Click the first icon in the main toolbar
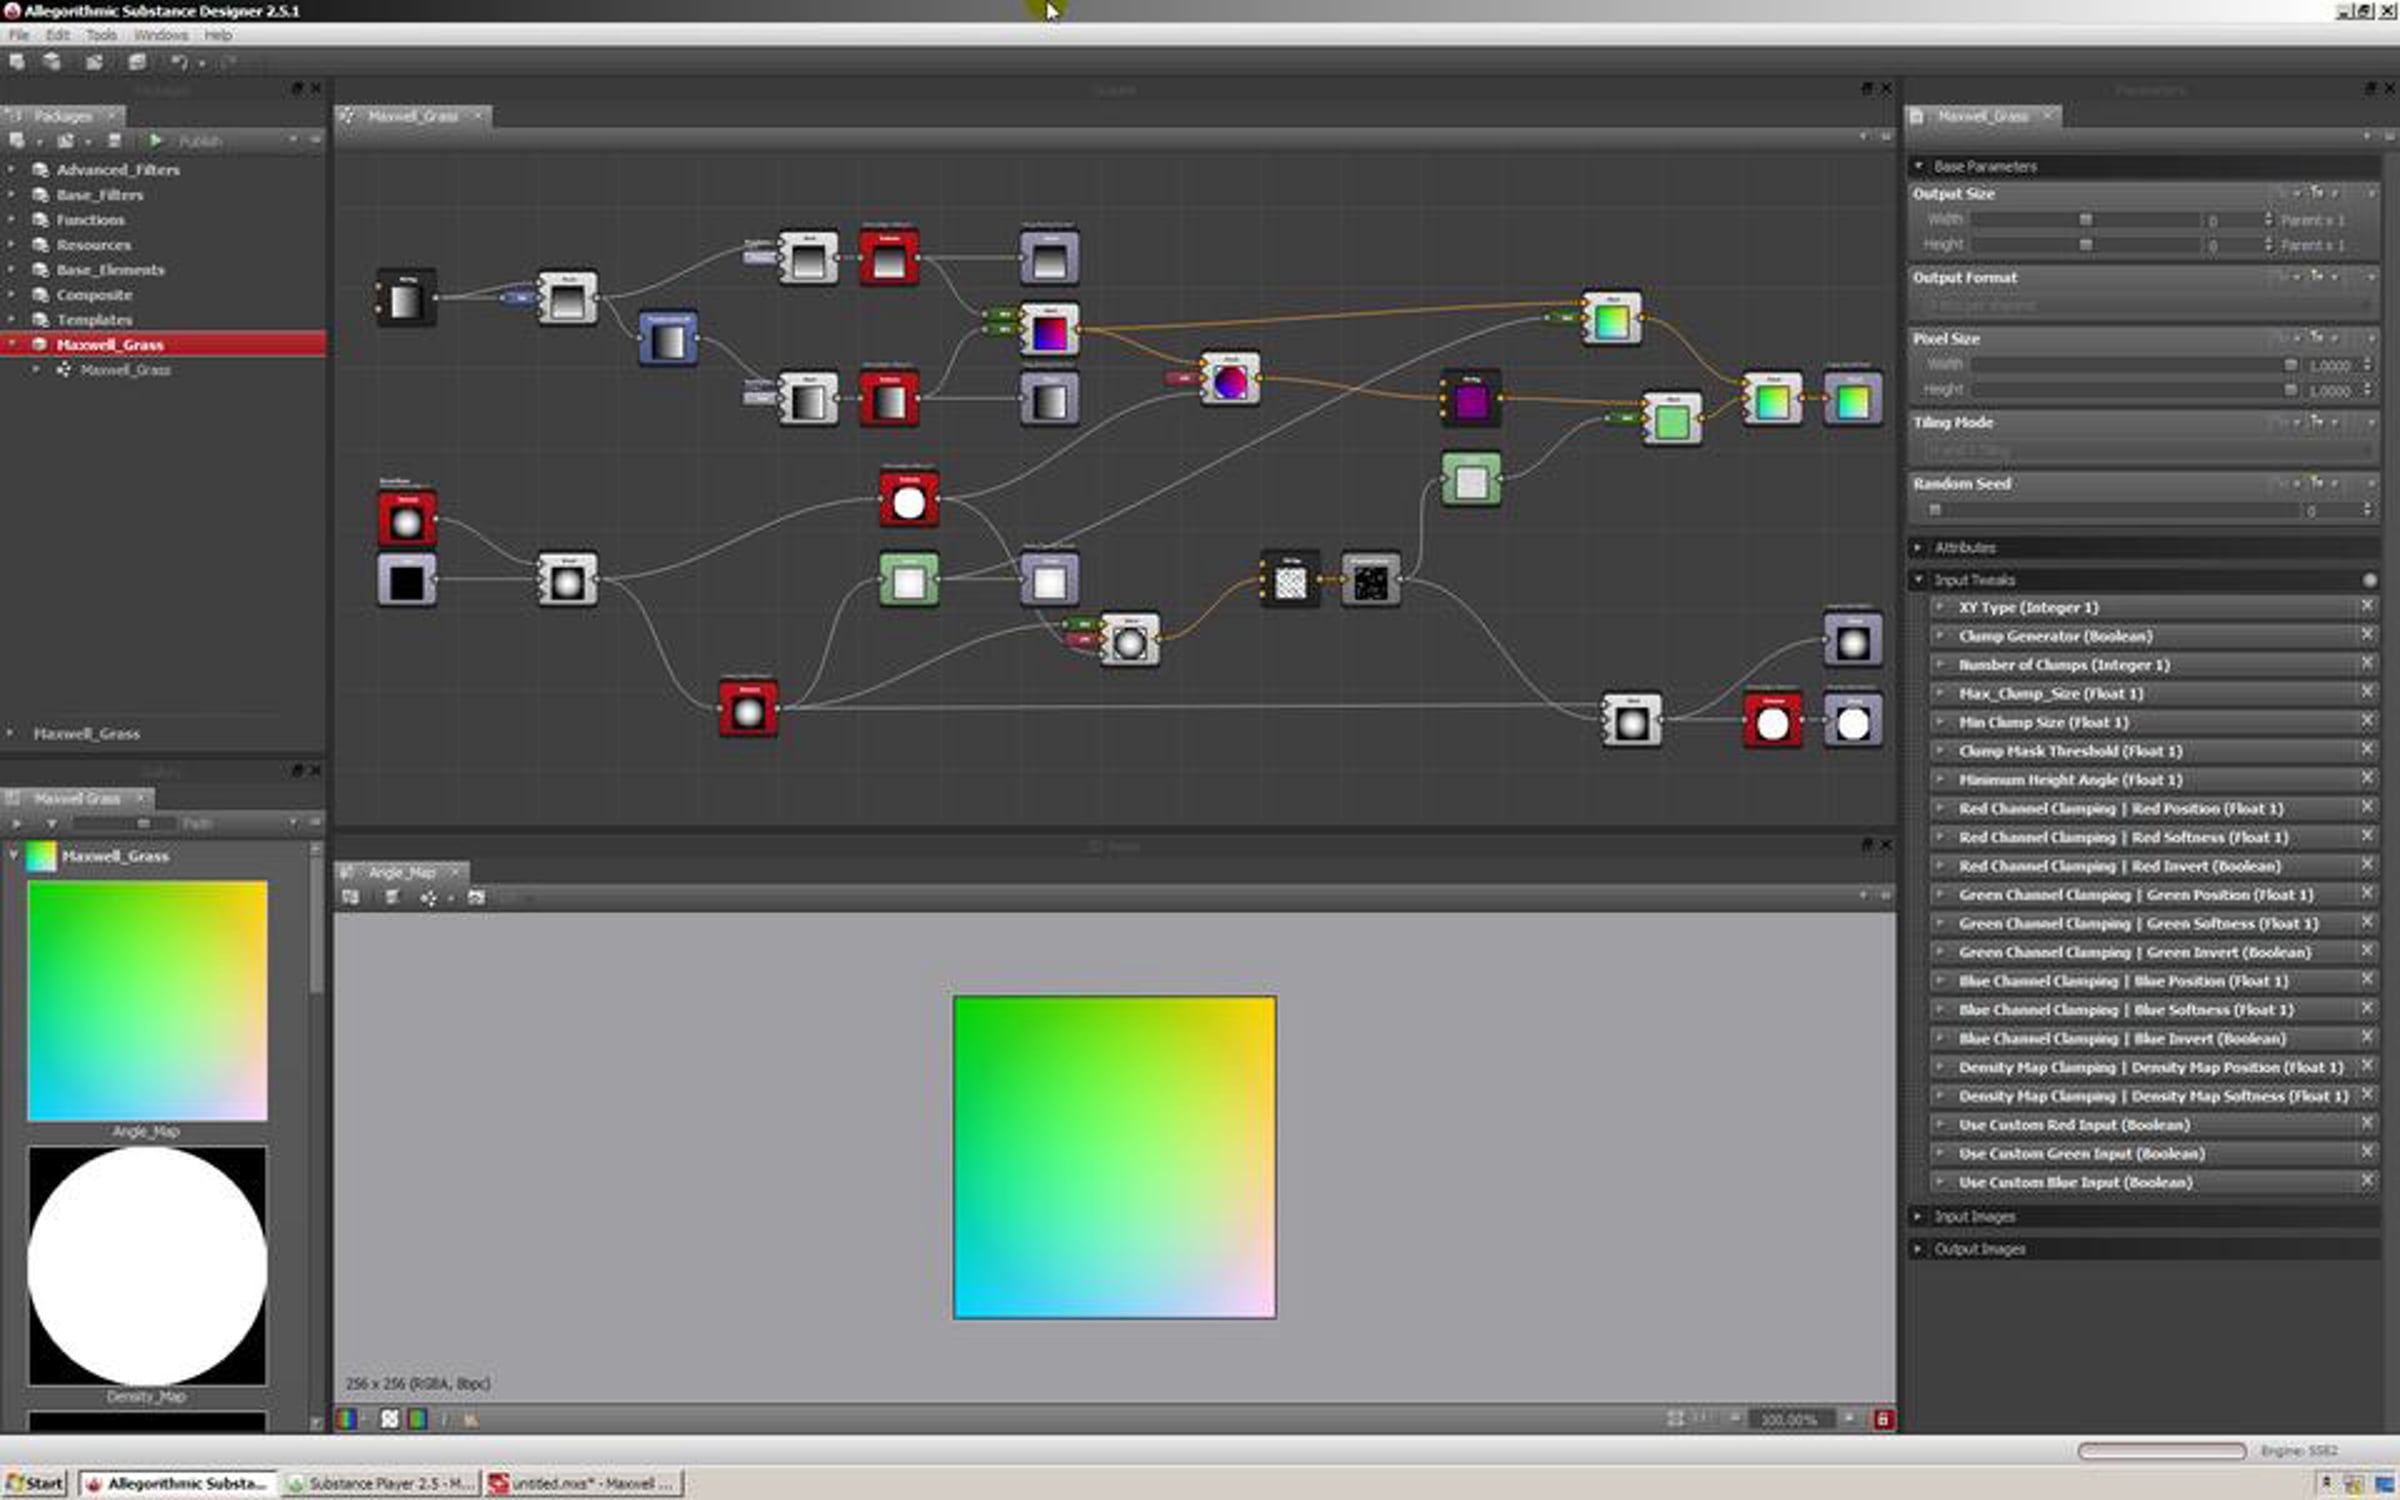2400x1500 pixels. pos(17,62)
